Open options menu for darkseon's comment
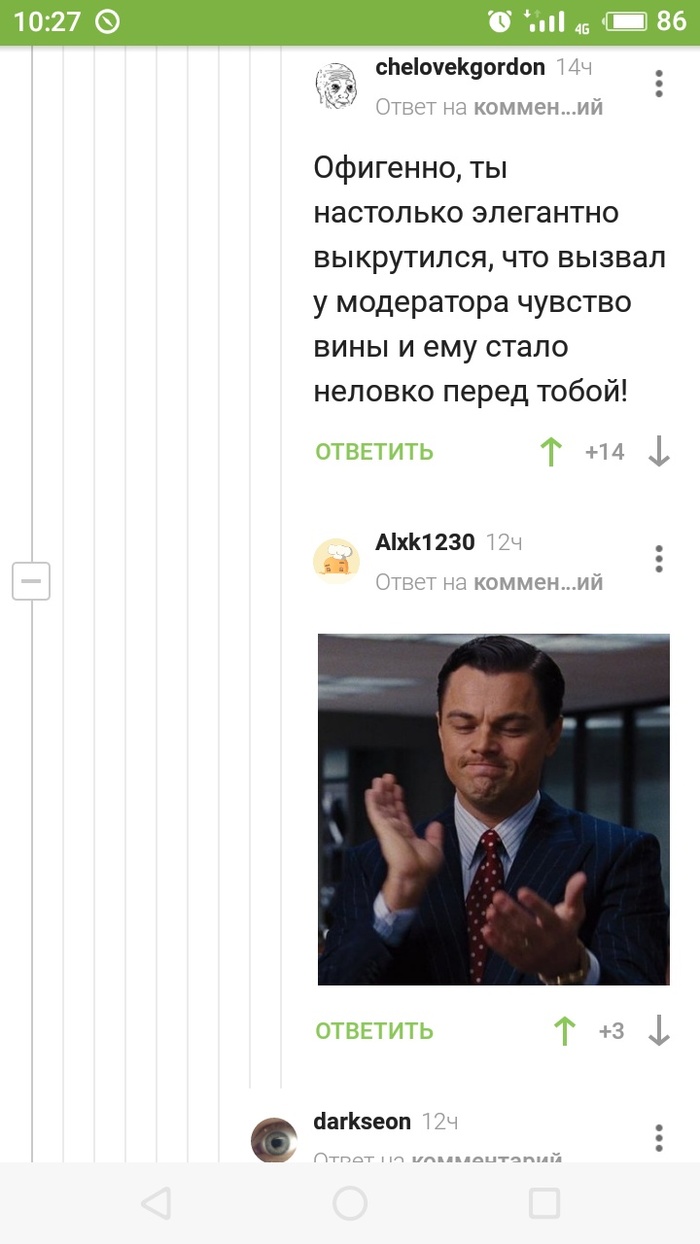700x1244 pixels. (x=659, y=1138)
